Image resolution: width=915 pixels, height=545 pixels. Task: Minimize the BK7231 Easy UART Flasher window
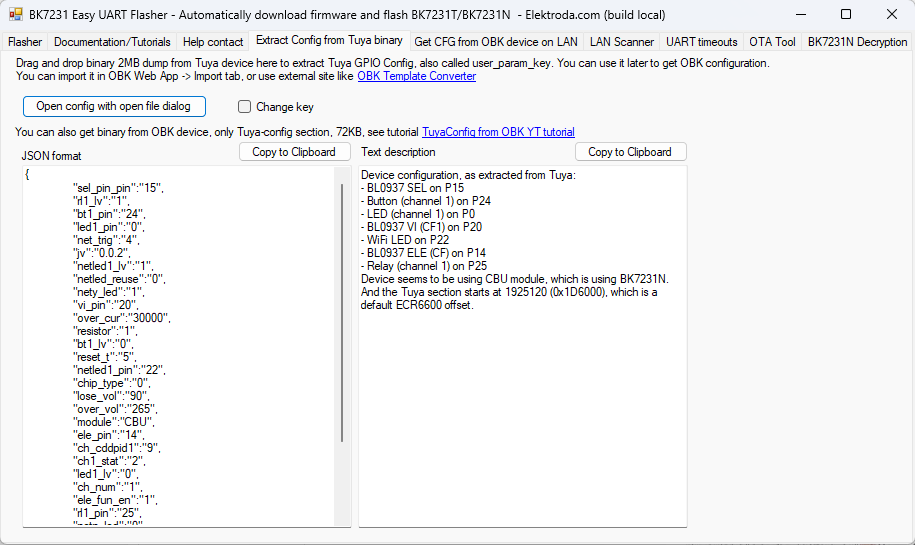coord(801,15)
